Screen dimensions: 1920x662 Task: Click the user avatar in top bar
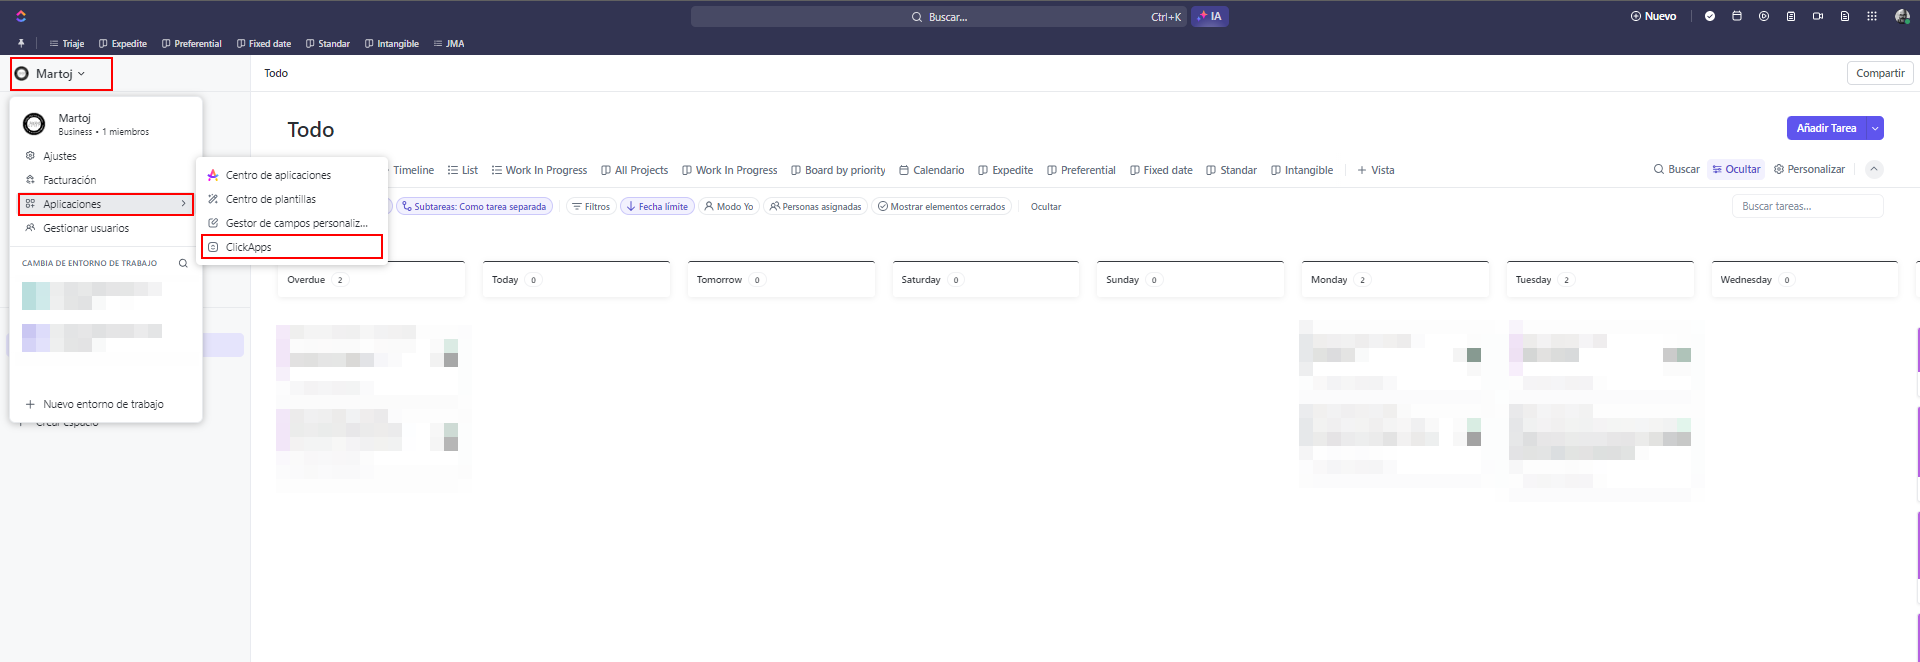(x=1902, y=16)
